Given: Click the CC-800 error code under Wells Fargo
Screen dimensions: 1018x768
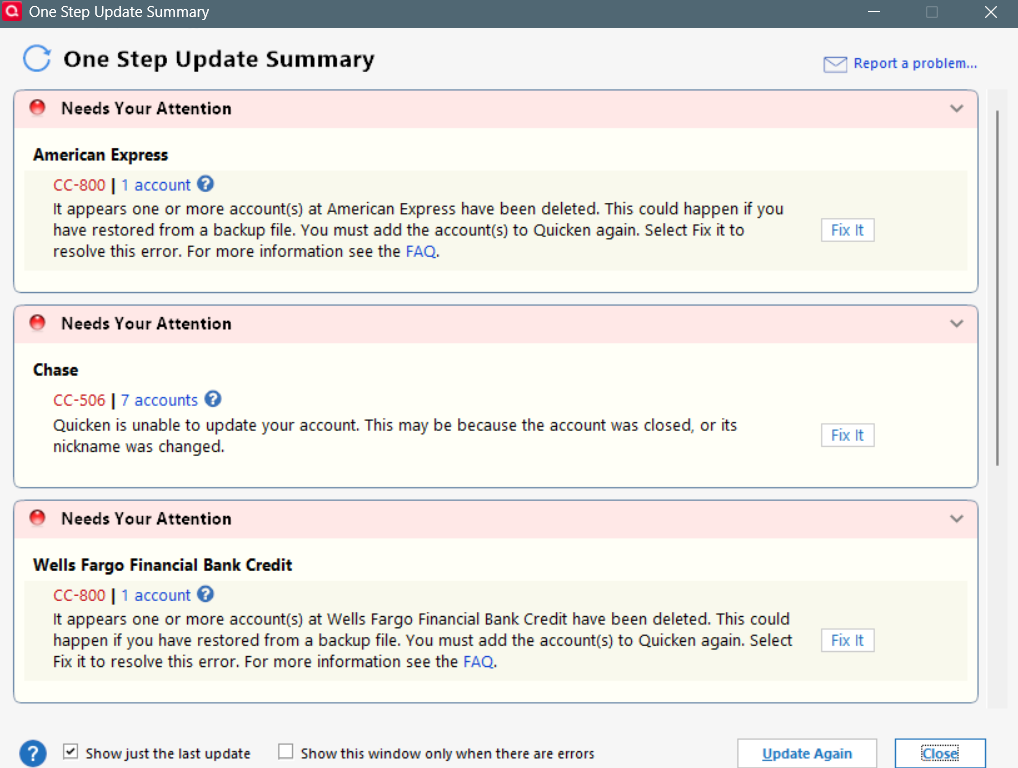Looking at the screenshot, I should click(x=79, y=595).
